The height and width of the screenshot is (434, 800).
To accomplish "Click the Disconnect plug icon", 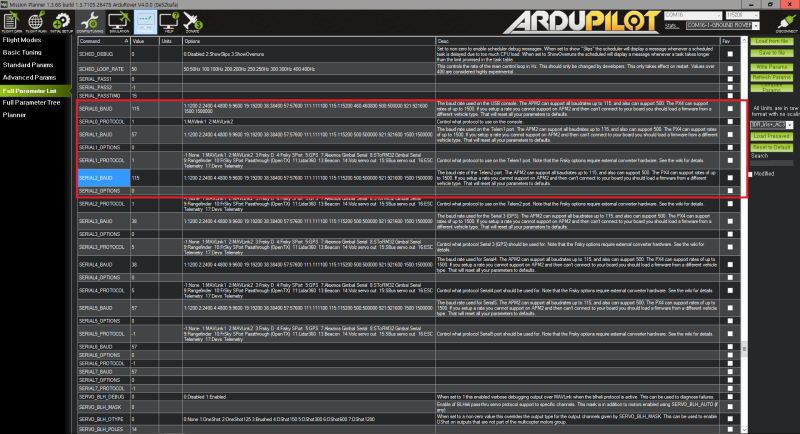I will 786,23.
